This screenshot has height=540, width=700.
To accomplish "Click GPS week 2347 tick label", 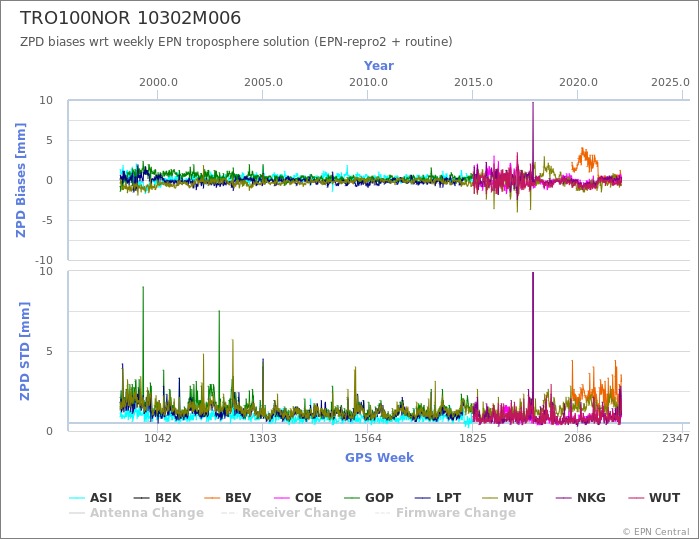I will click(x=676, y=438).
